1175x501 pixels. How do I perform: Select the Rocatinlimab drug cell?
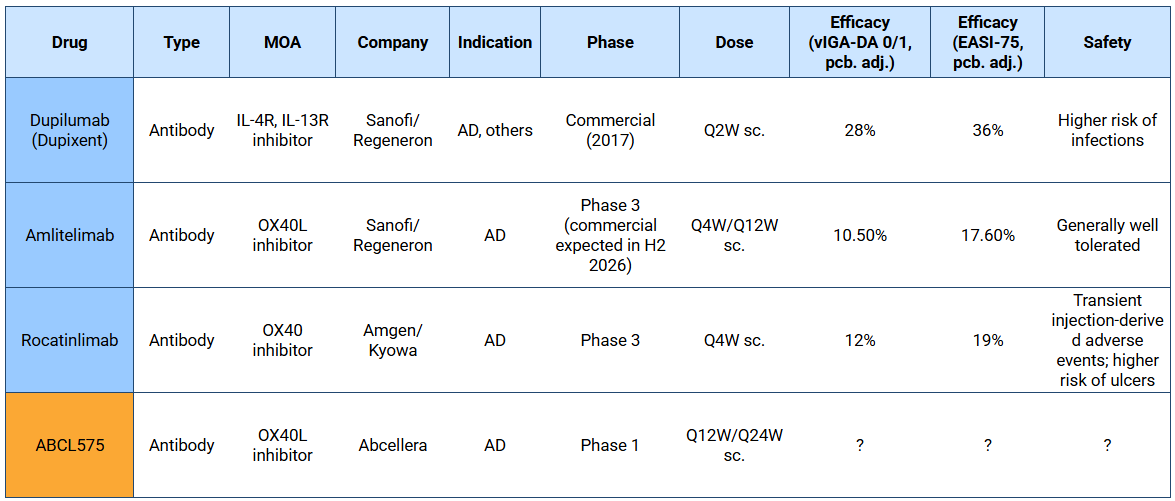coord(69,340)
